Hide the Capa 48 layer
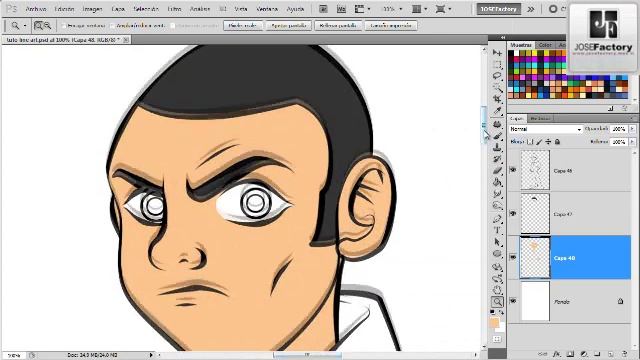This screenshot has width=640, height=360. coord(513,257)
